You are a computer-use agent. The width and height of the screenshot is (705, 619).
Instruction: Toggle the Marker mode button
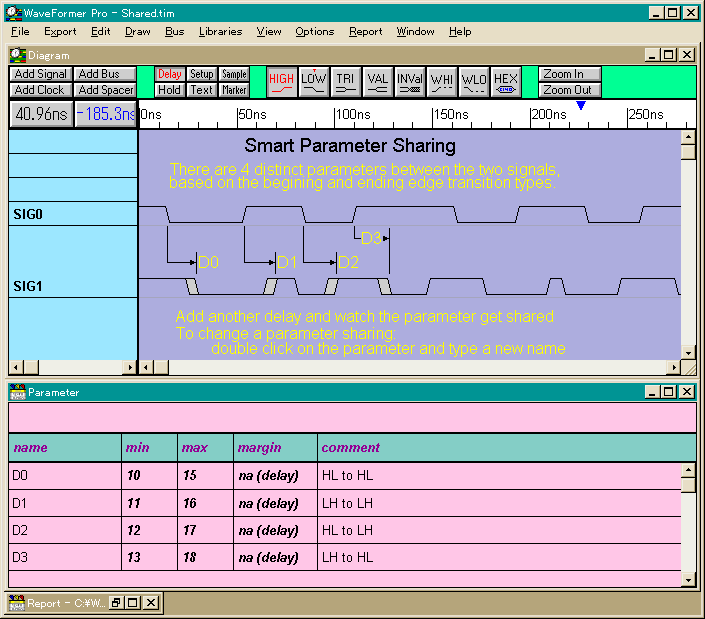[x=234, y=90]
